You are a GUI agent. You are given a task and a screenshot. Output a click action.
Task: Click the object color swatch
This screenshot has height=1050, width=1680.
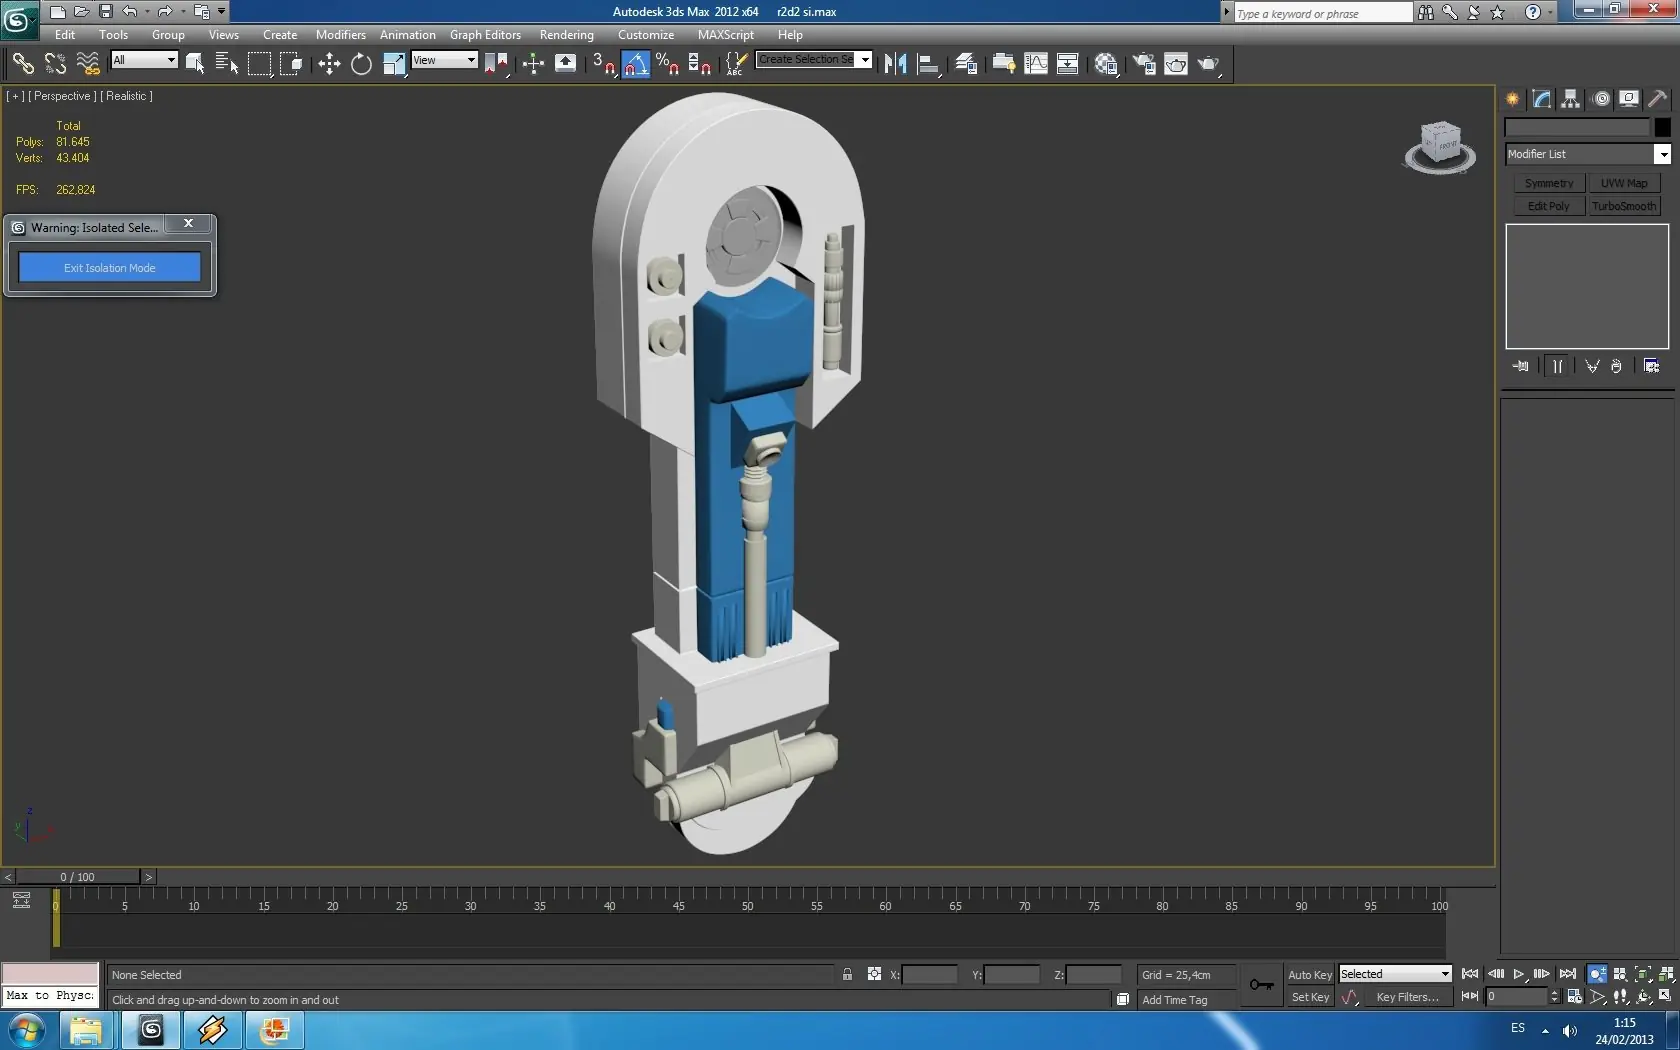[1662, 127]
